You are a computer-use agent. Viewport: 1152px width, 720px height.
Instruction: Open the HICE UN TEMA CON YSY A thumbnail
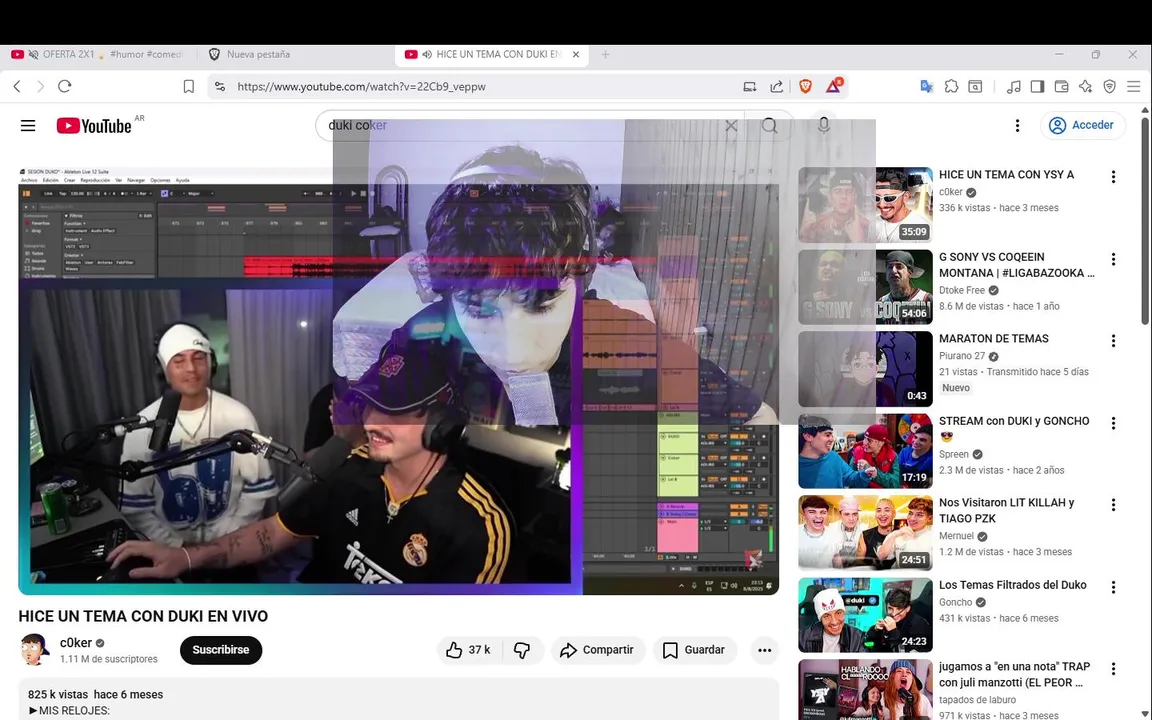[x=865, y=205]
